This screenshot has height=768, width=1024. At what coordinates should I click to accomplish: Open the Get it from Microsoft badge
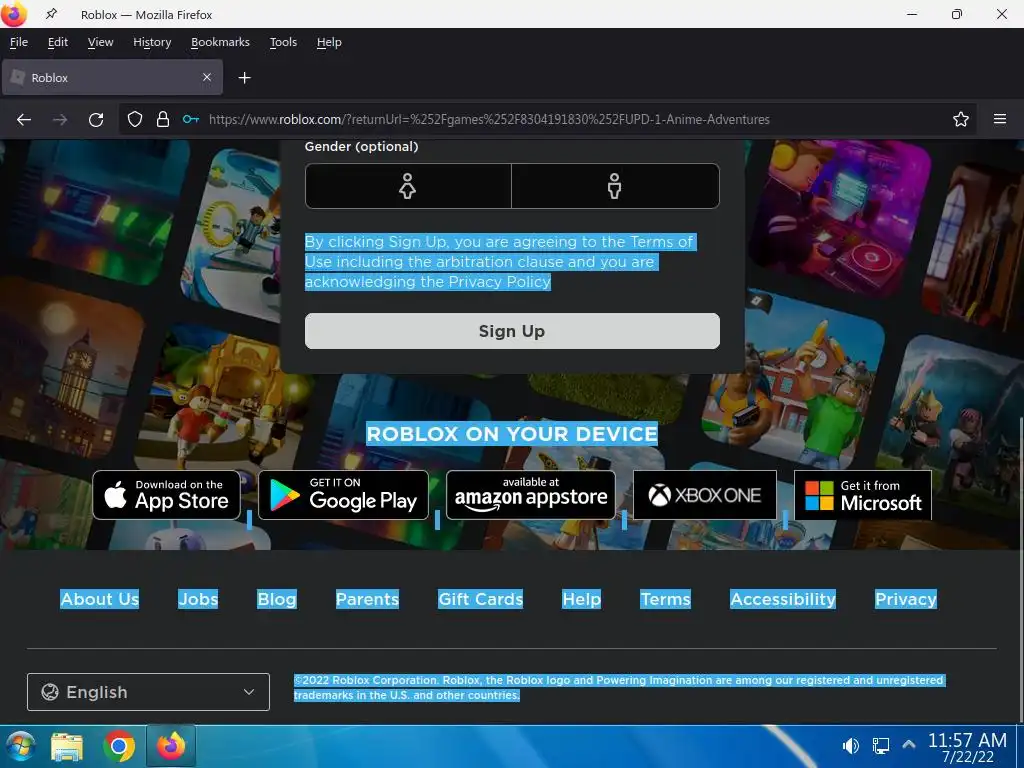[863, 495]
